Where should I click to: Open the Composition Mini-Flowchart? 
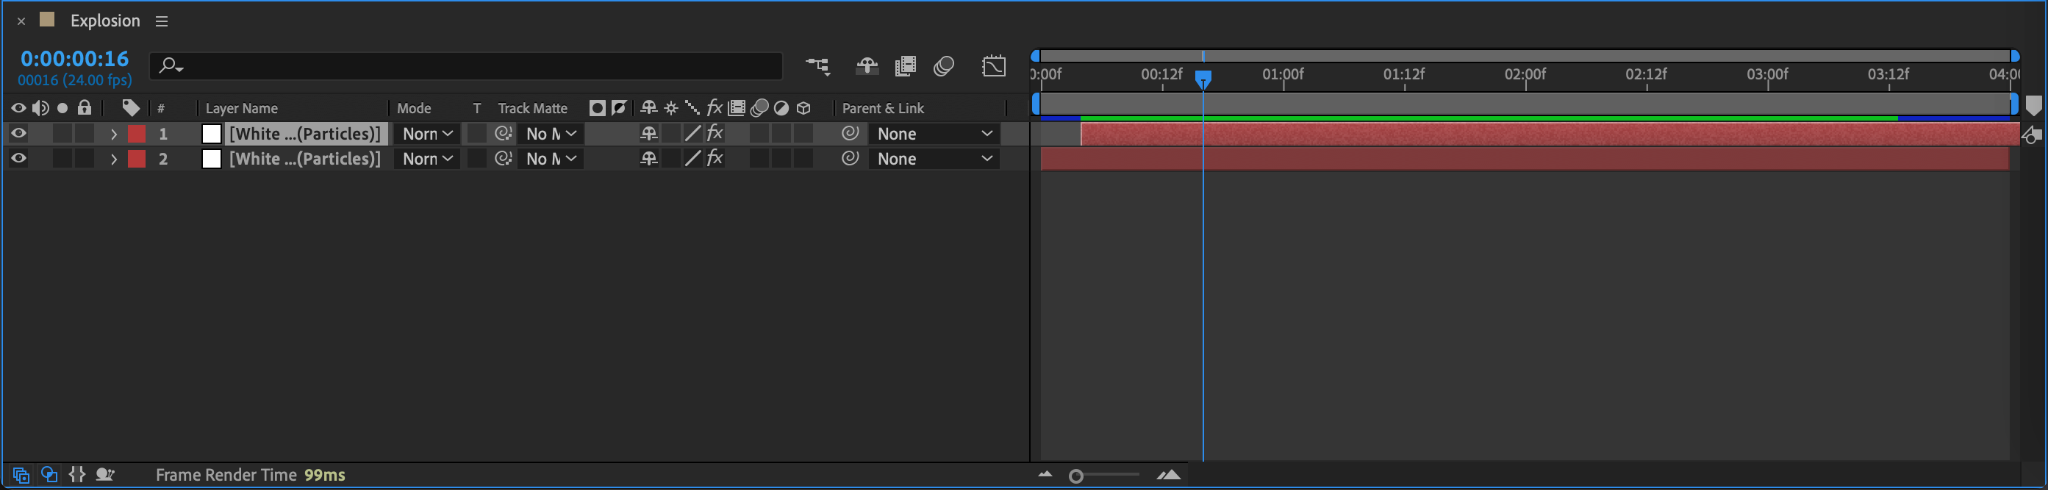click(x=818, y=66)
